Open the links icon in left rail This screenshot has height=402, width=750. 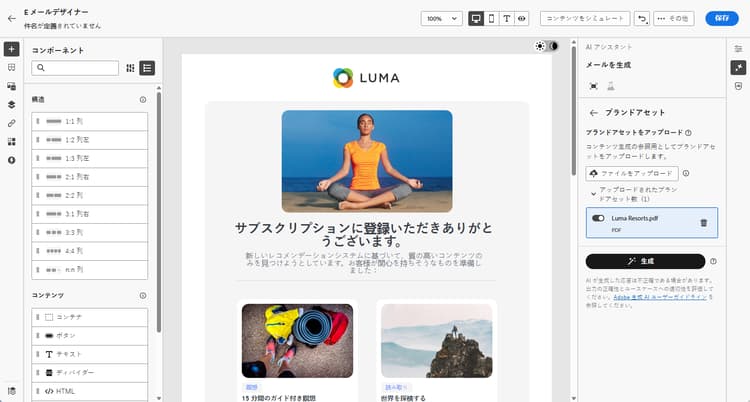11,123
